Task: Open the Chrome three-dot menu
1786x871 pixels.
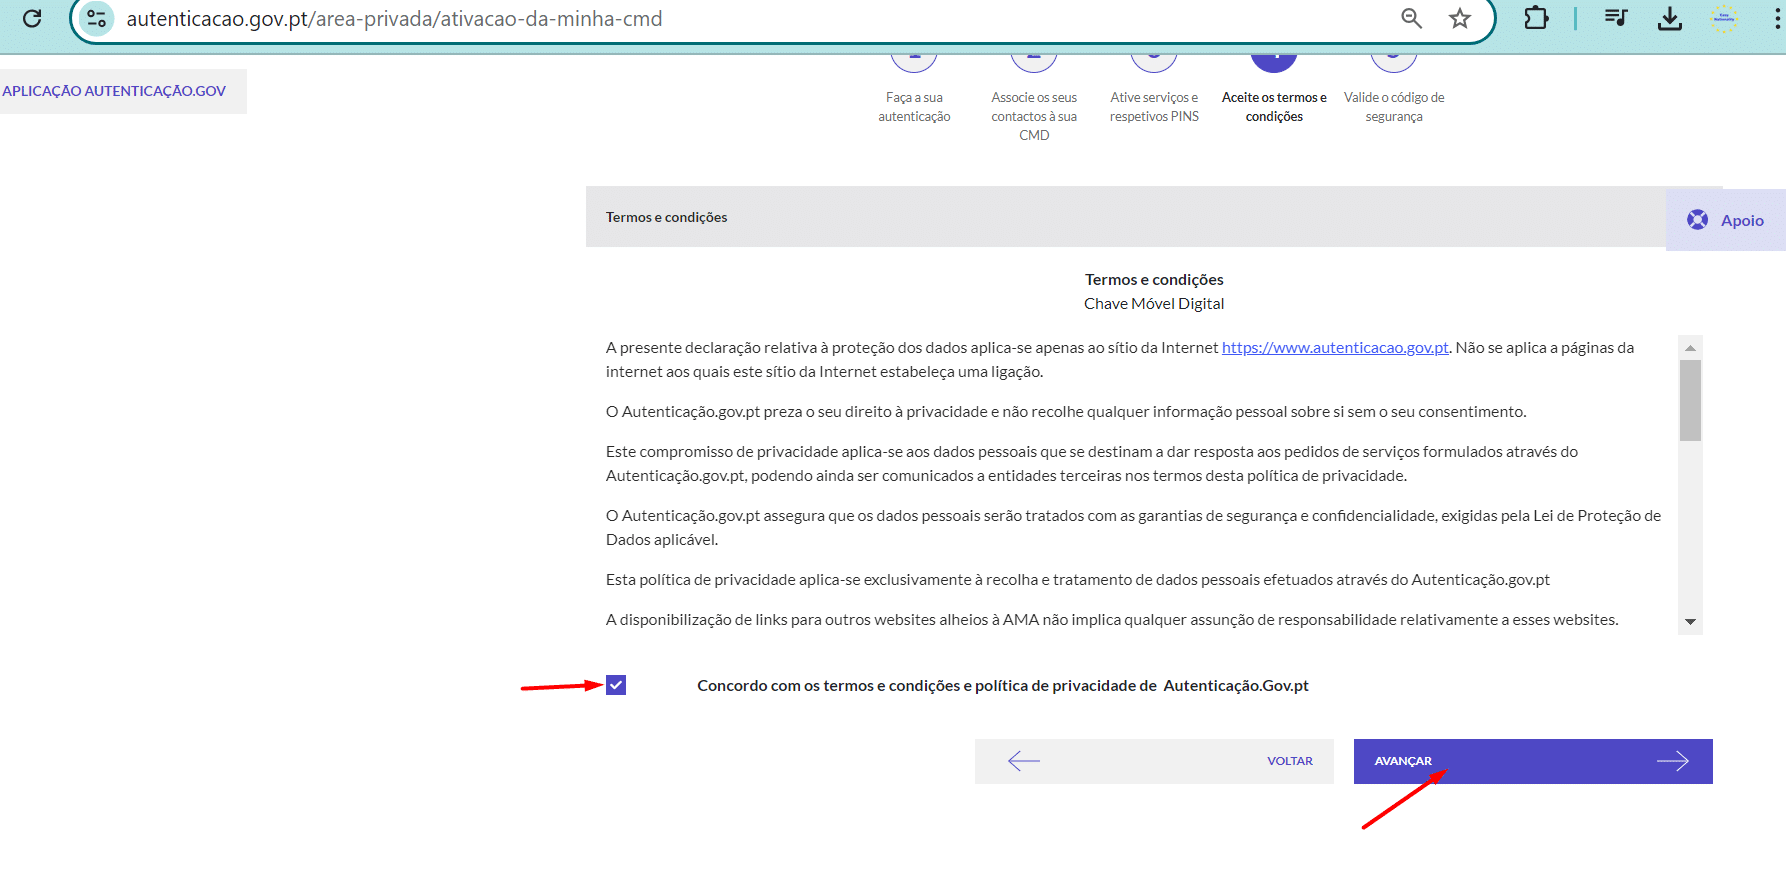Action: [x=1777, y=18]
